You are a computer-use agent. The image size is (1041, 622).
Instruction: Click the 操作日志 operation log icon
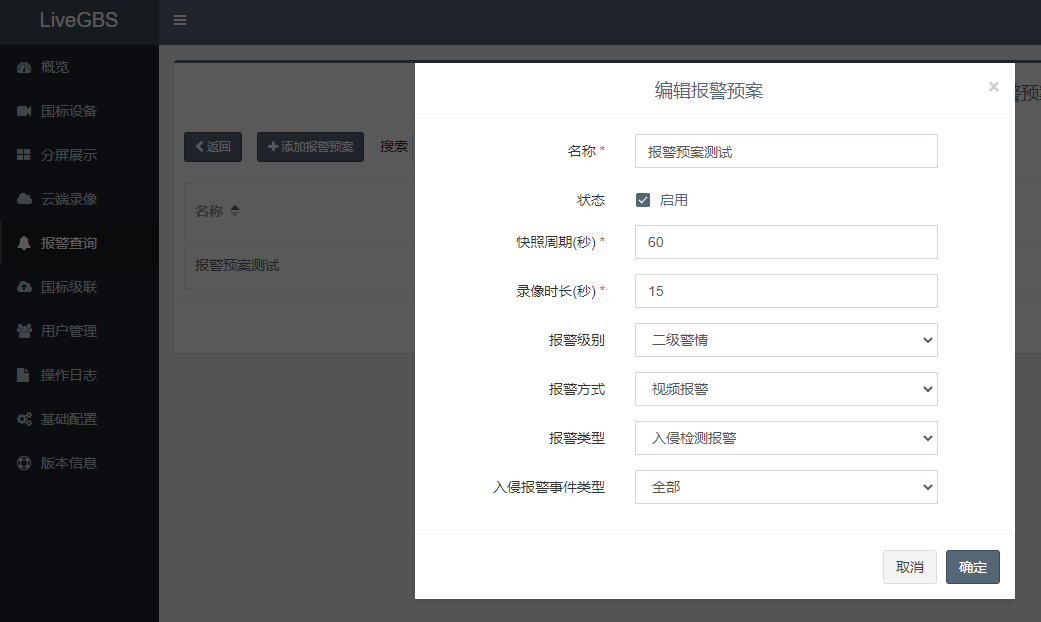pyautogui.click(x=22, y=374)
